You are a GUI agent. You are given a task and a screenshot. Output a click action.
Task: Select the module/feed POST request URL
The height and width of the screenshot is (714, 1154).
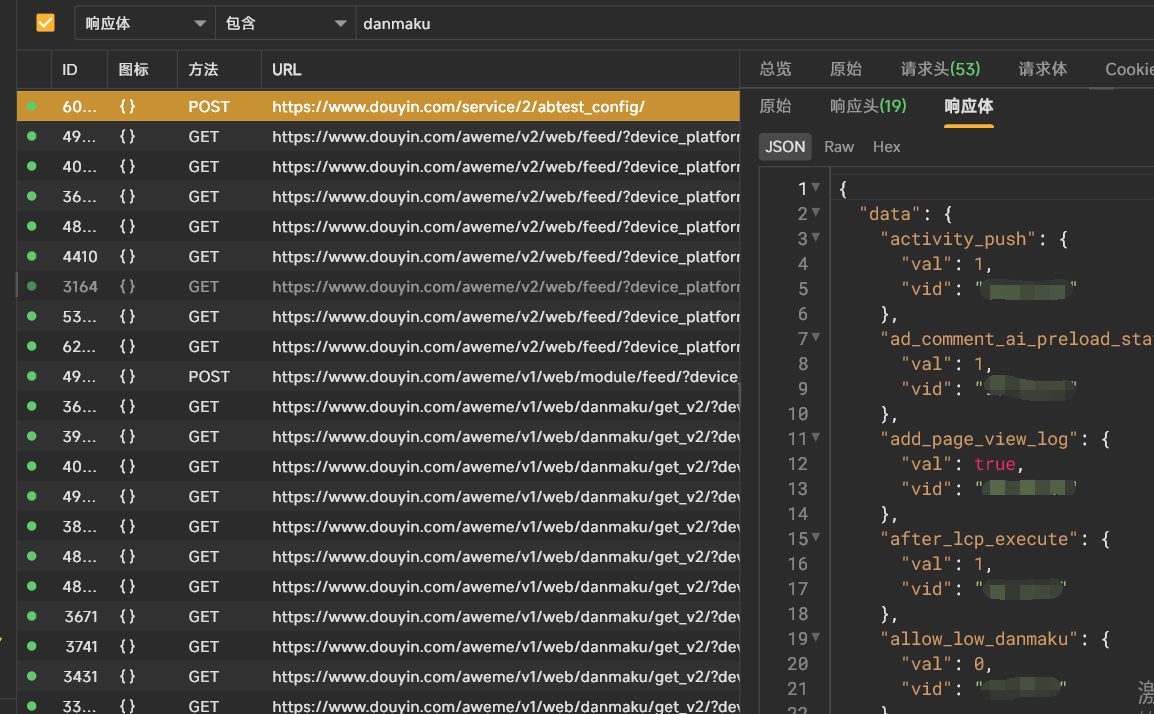pos(505,376)
